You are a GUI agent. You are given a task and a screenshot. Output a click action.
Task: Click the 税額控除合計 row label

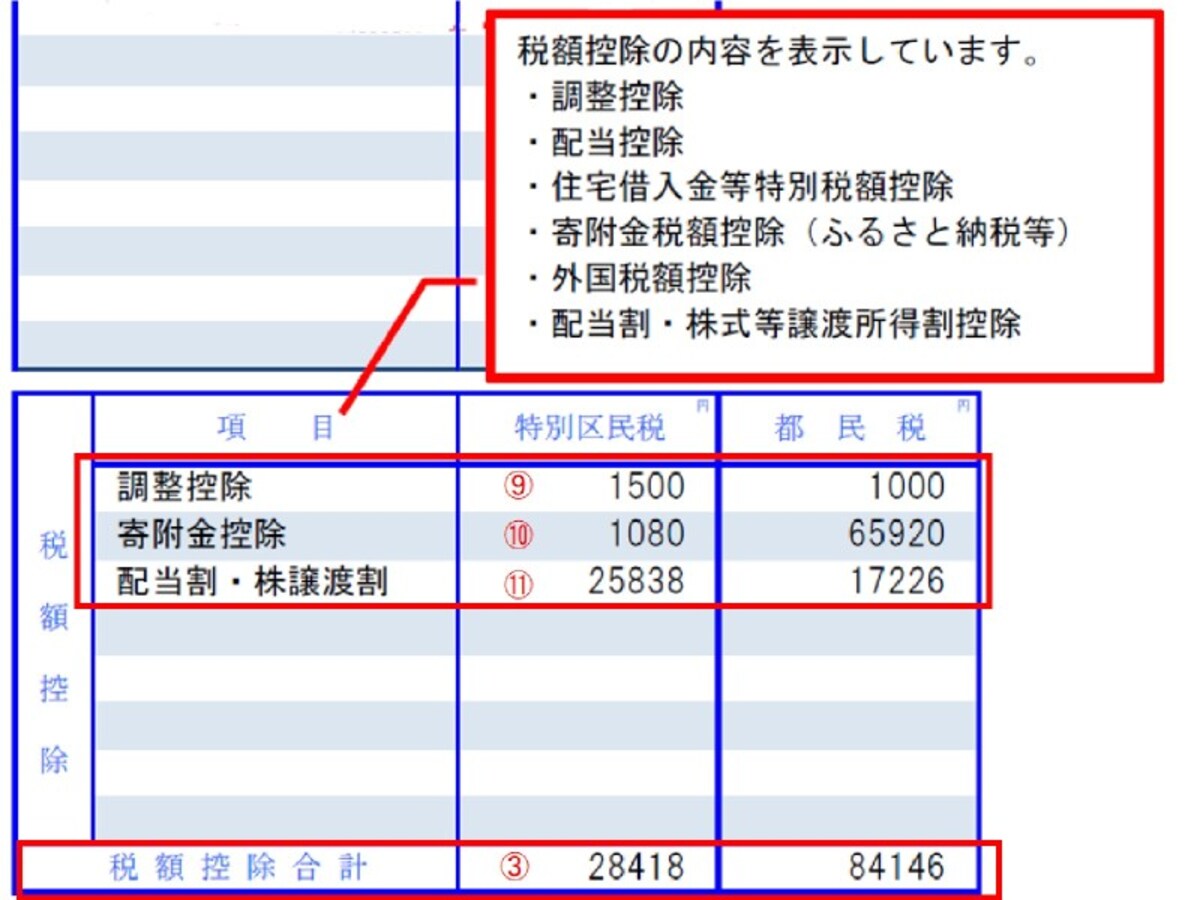click(238, 867)
